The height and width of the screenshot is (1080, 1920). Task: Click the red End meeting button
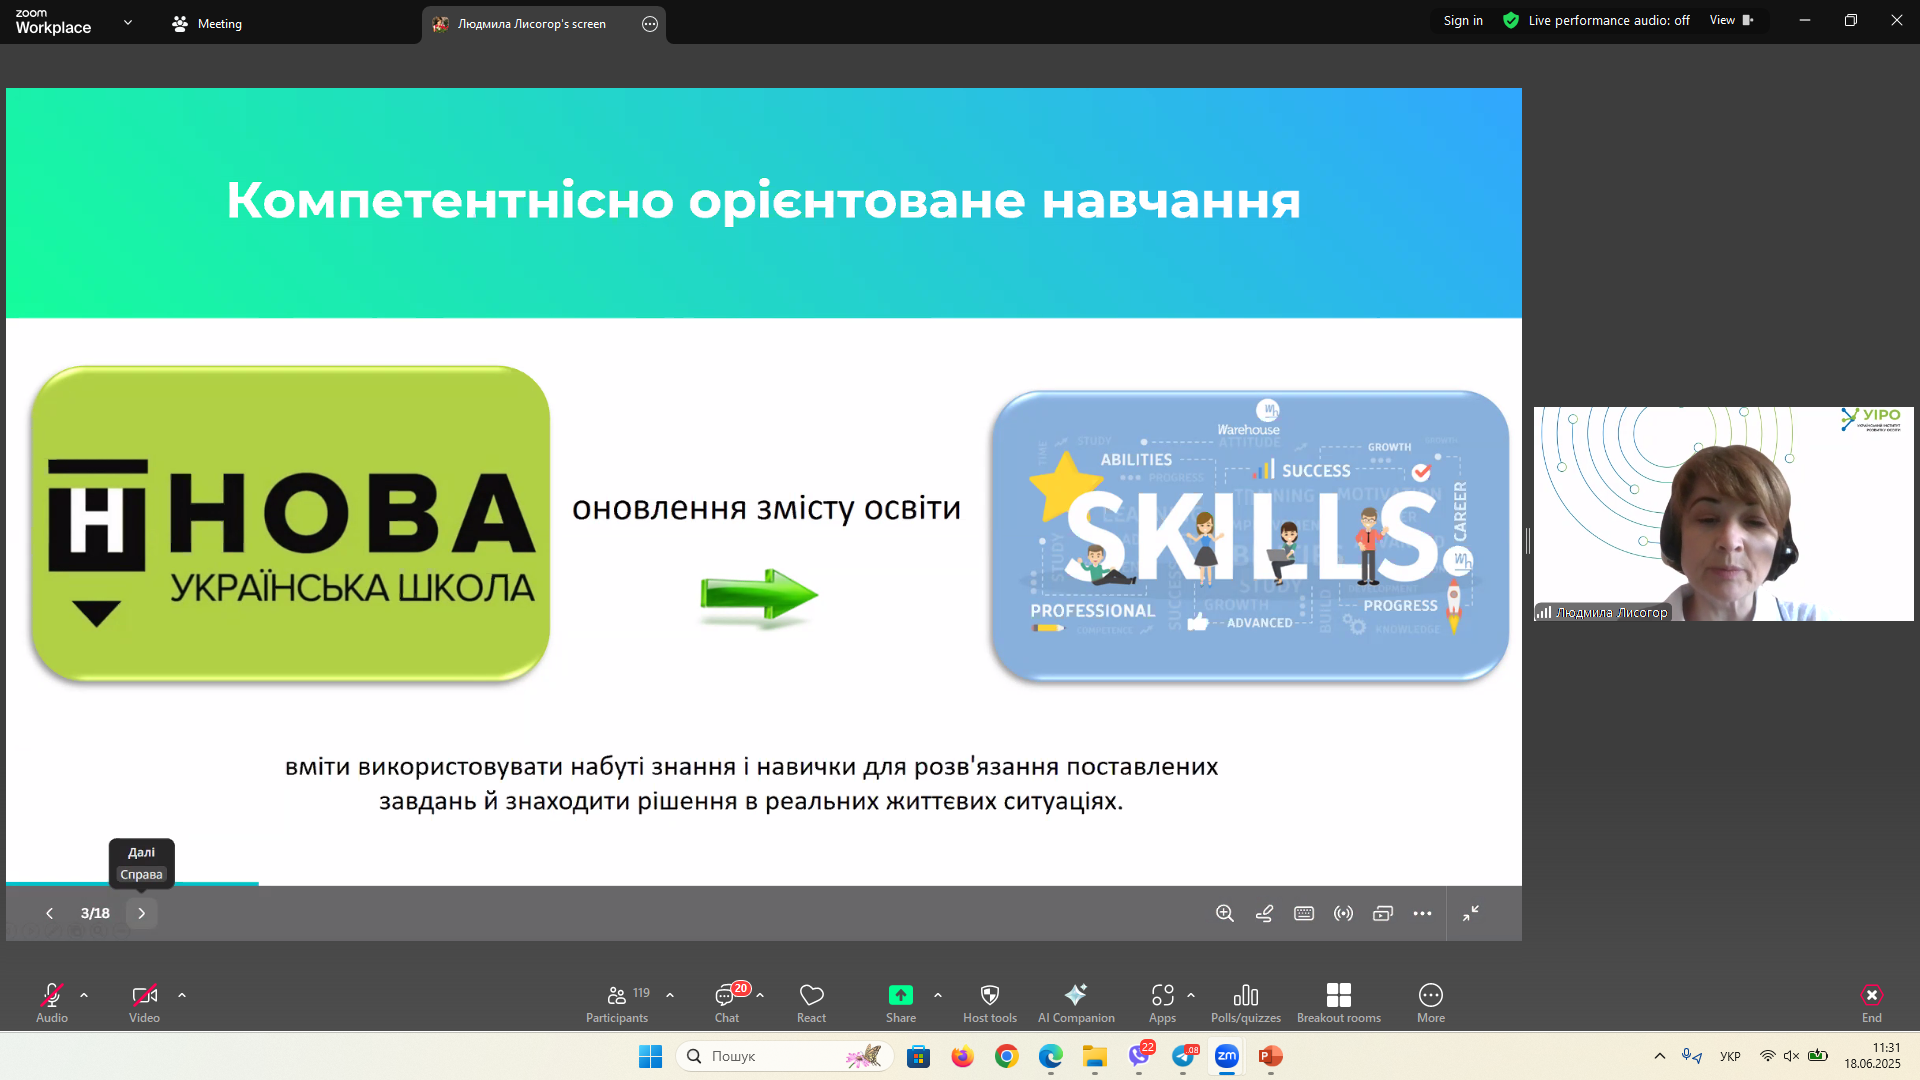[x=1872, y=1002]
